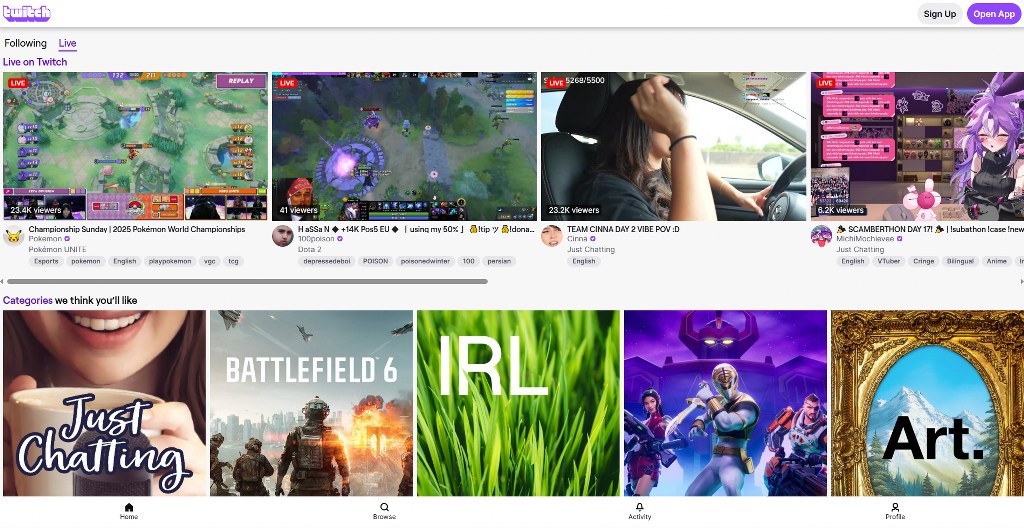Open the Browse search icon
This screenshot has width=1024, height=528.
[384, 507]
